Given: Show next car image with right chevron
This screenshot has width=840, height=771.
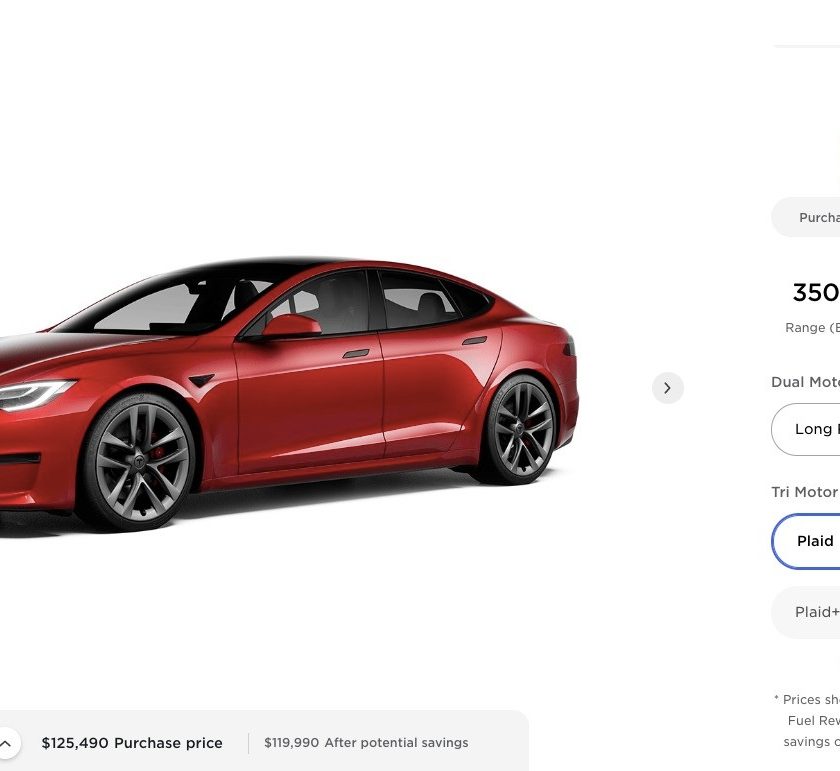Looking at the screenshot, I should [668, 388].
